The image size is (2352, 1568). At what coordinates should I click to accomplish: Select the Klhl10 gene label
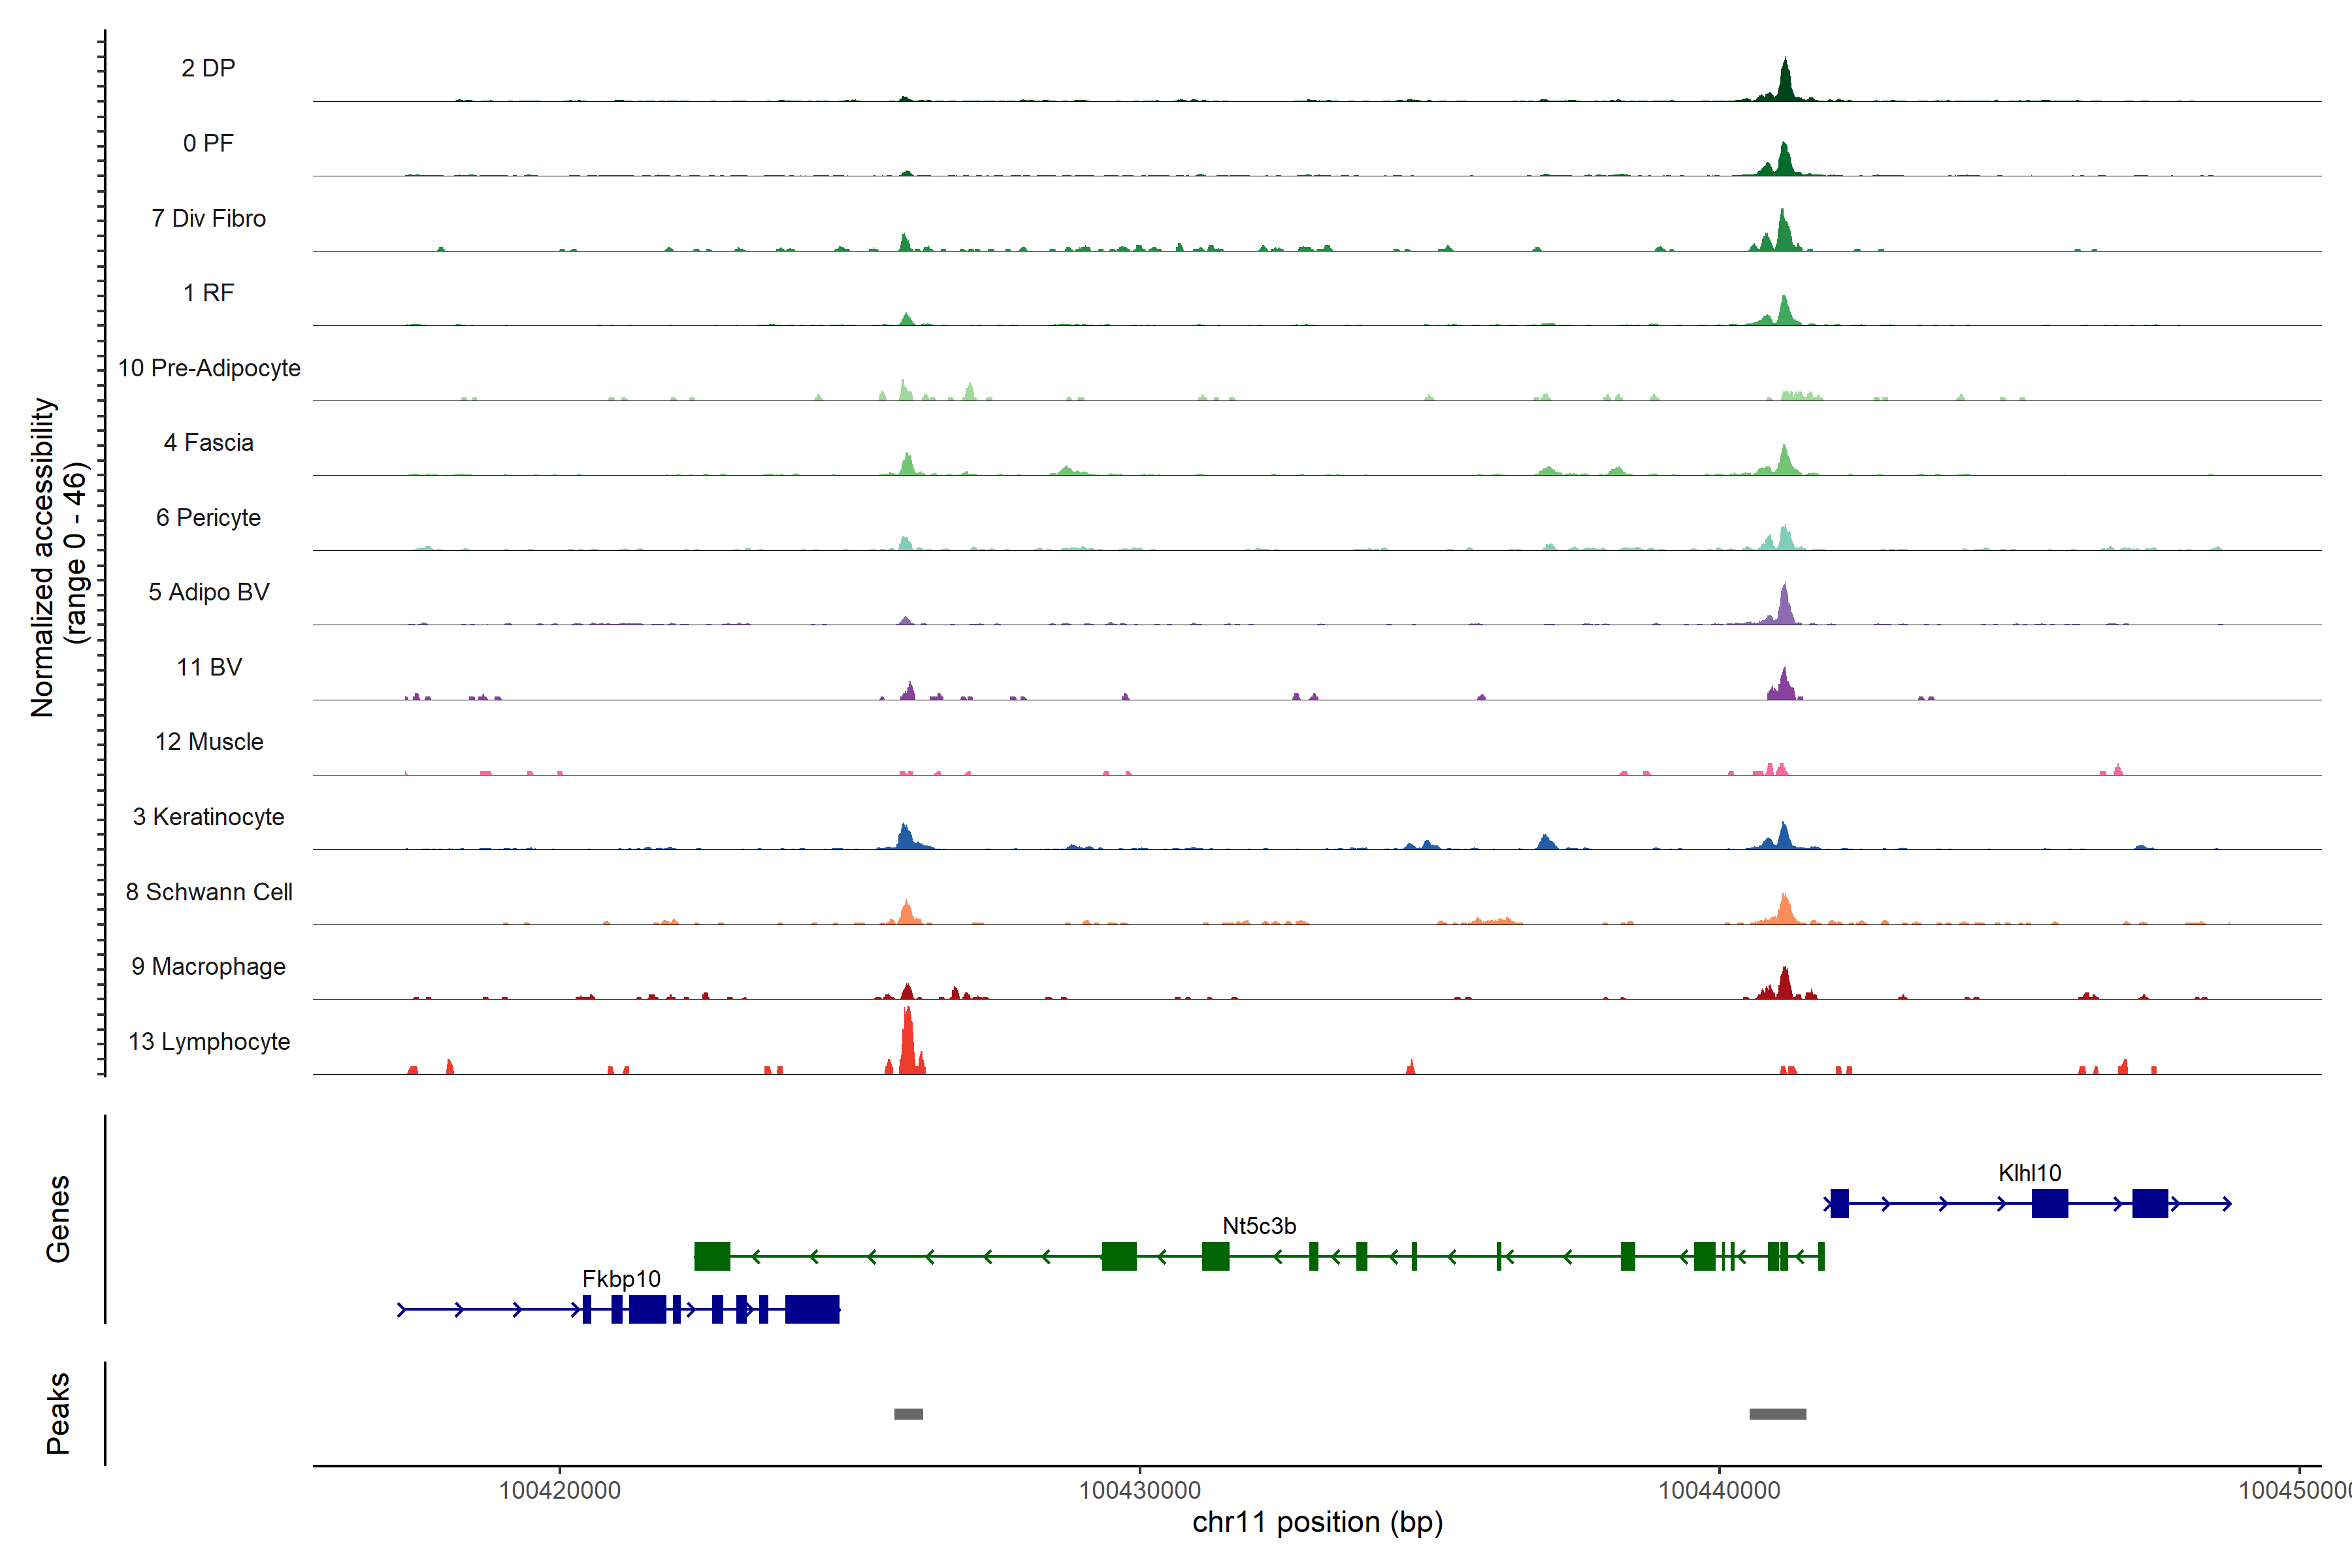[x=2029, y=1173]
